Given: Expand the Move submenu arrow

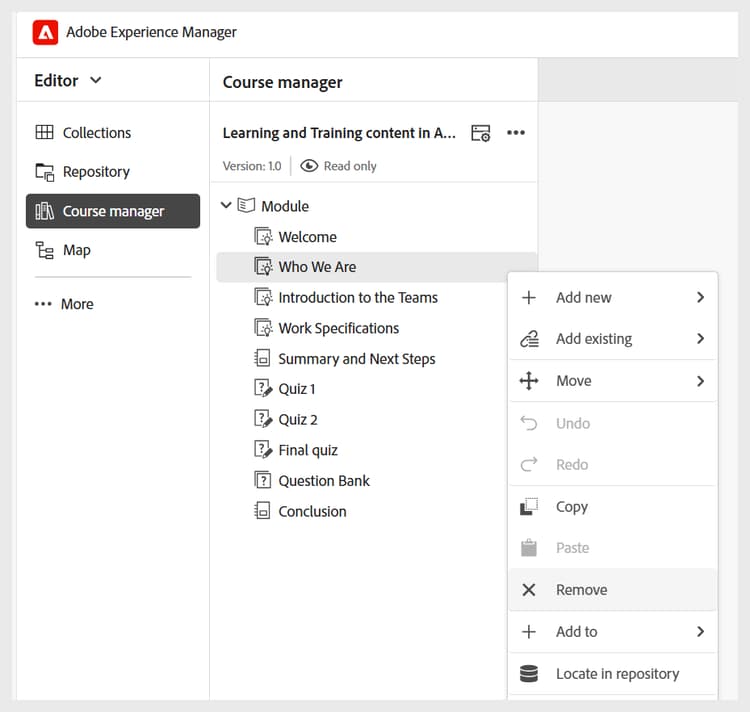Looking at the screenshot, I should (x=700, y=381).
